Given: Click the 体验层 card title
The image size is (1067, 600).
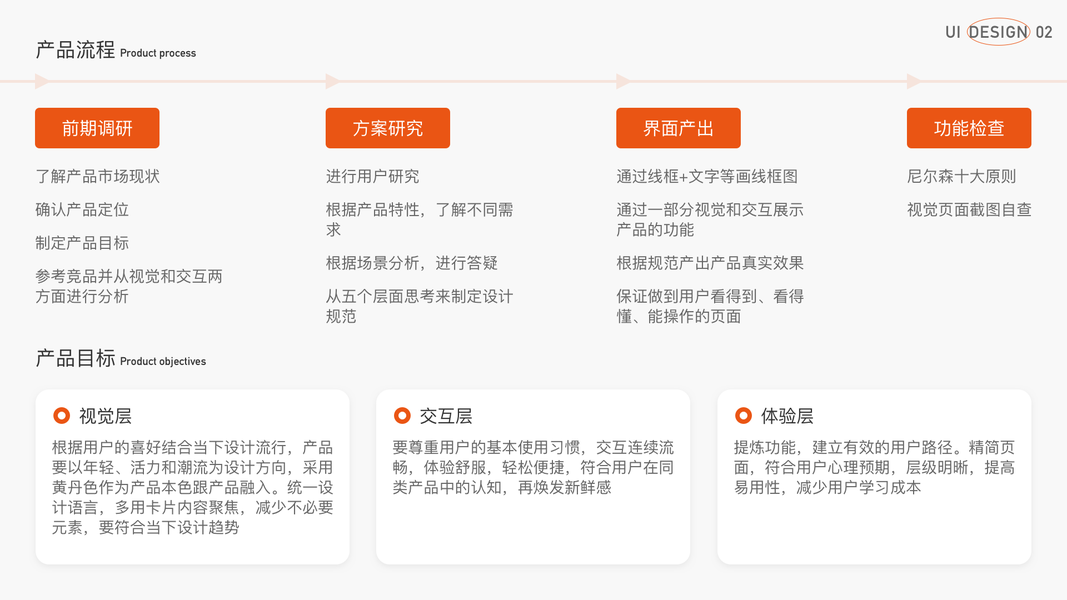Looking at the screenshot, I should [x=787, y=416].
